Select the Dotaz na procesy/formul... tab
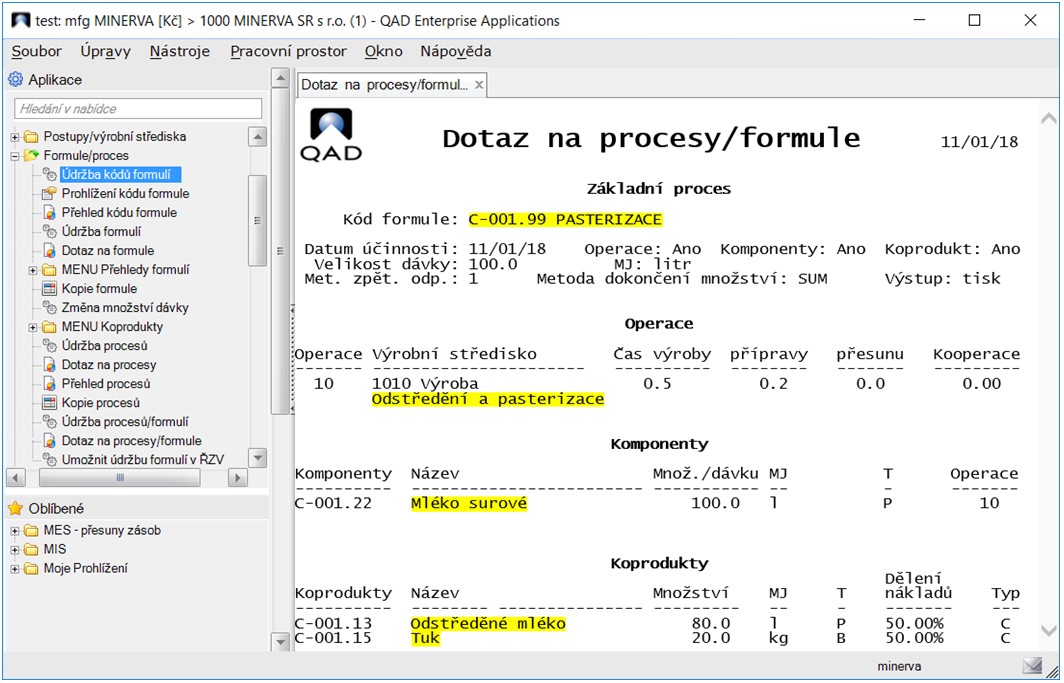 [385, 85]
